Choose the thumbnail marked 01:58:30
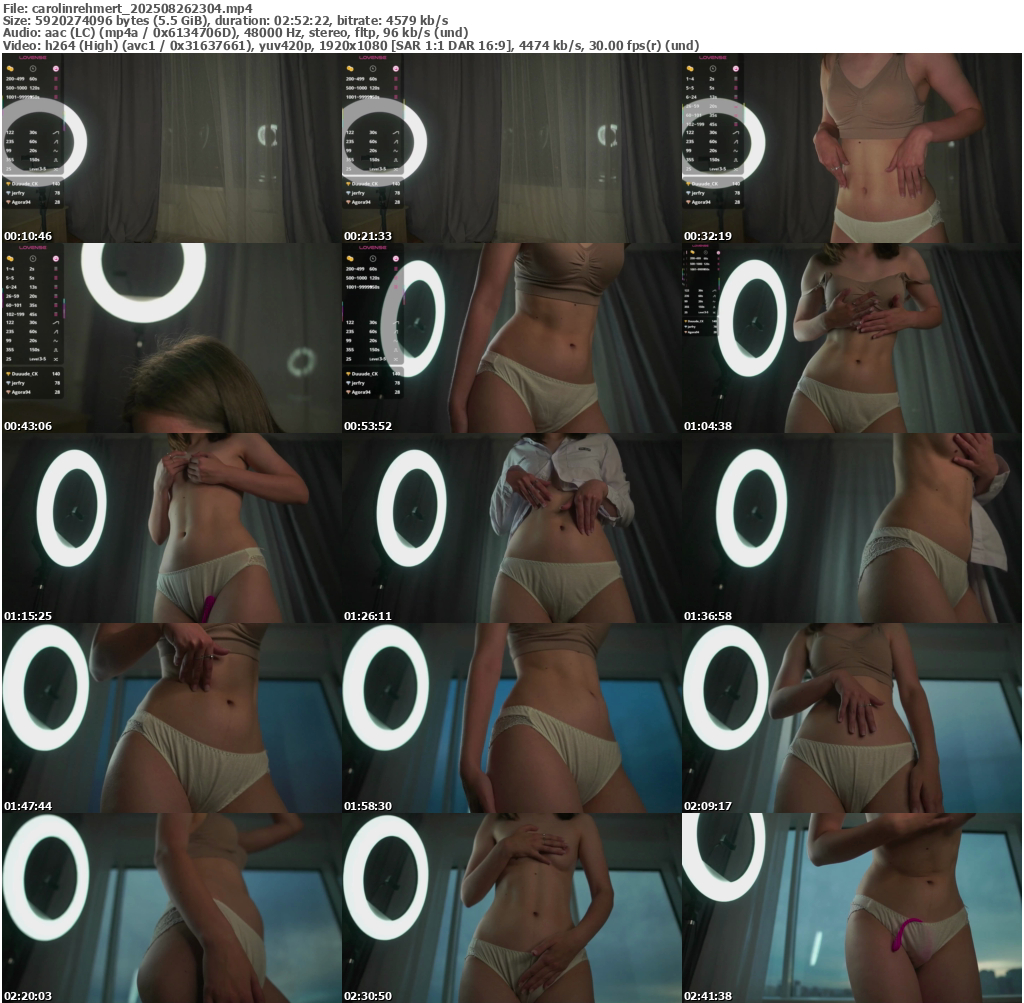This screenshot has width=1024, height=1003. tap(511, 718)
